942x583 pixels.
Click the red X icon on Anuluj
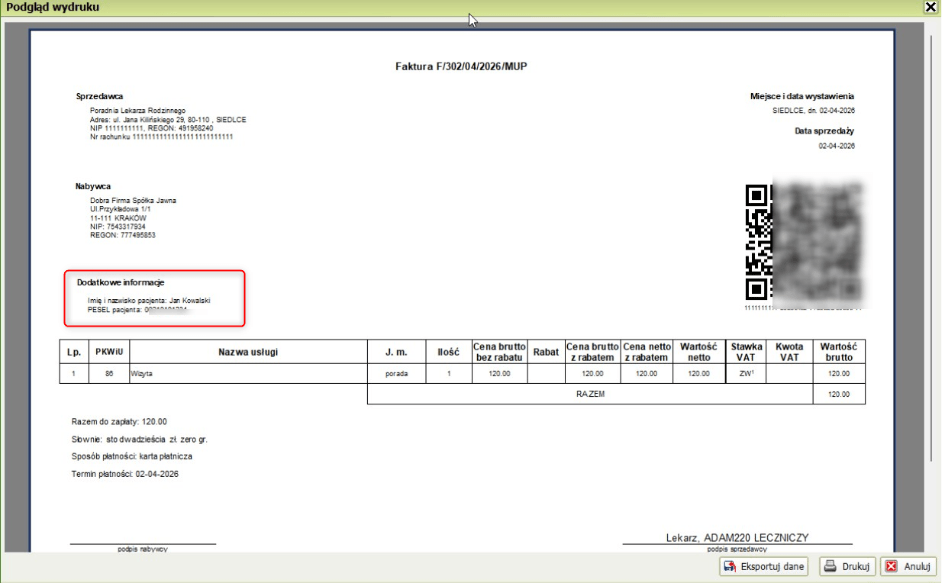(x=891, y=566)
